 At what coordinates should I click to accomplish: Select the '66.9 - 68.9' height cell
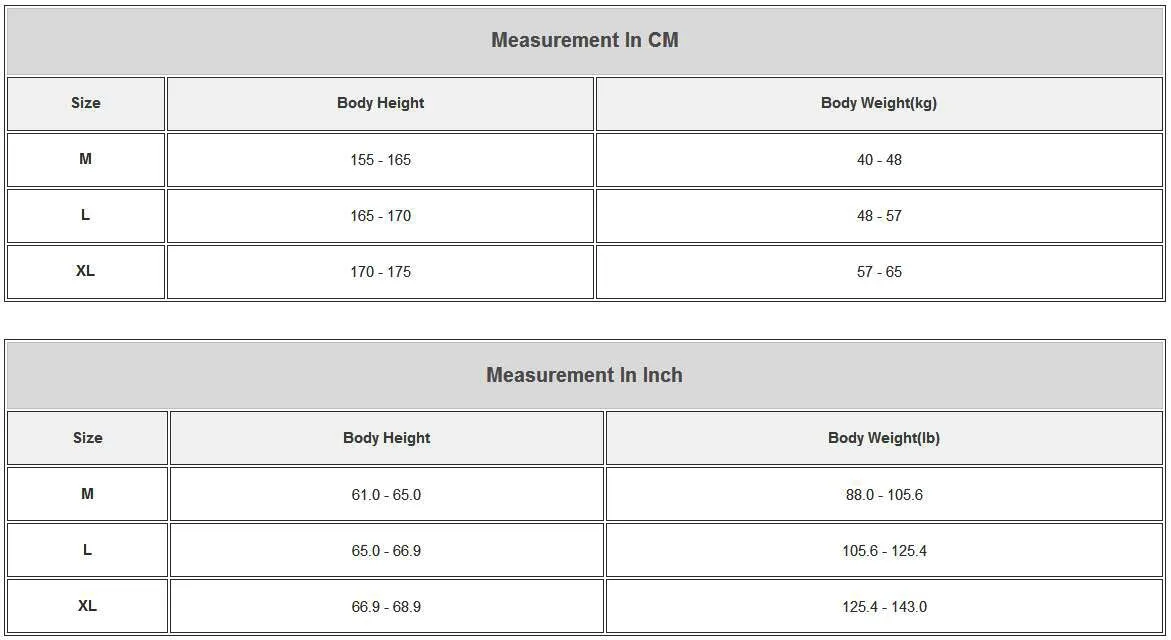[386, 607]
